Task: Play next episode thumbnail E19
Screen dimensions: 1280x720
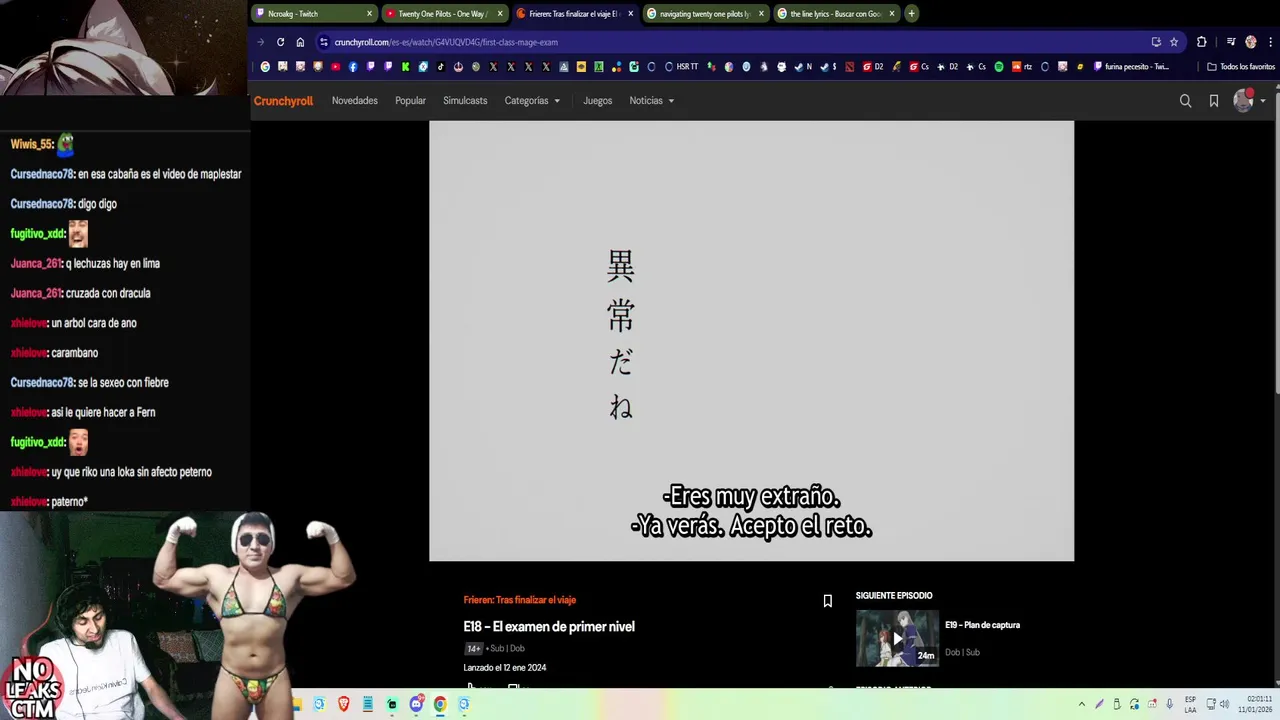Action: (897, 638)
